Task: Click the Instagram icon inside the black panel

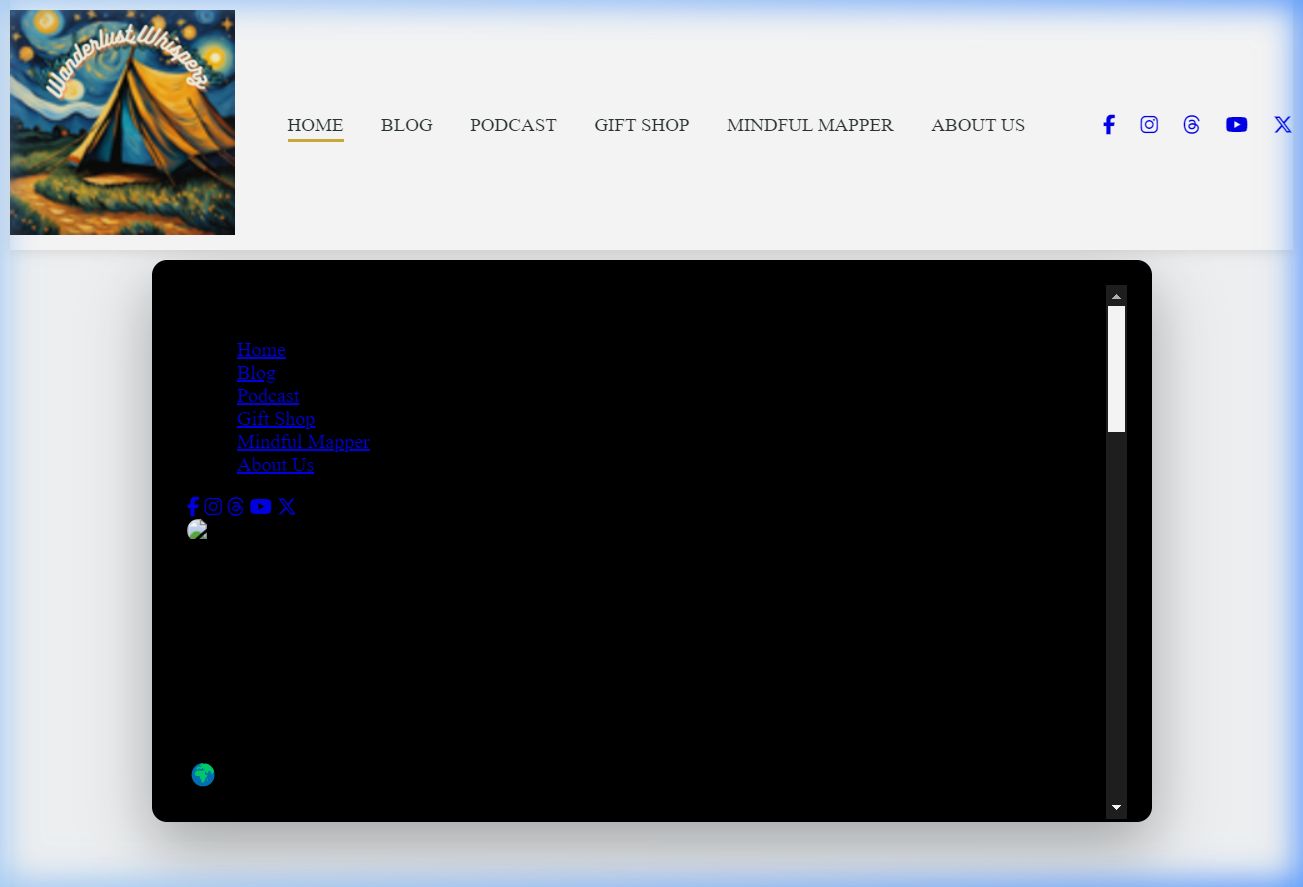Action: coord(213,507)
